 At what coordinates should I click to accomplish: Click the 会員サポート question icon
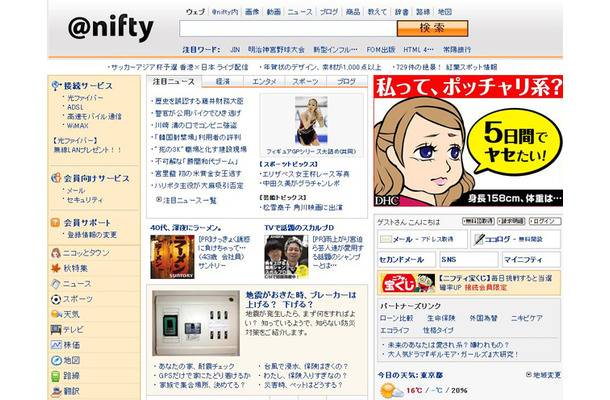[56, 223]
